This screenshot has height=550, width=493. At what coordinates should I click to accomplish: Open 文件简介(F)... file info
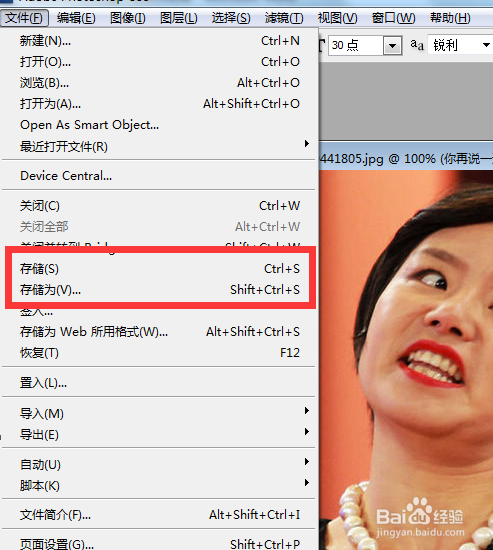pyautogui.click(x=159, y=515)
